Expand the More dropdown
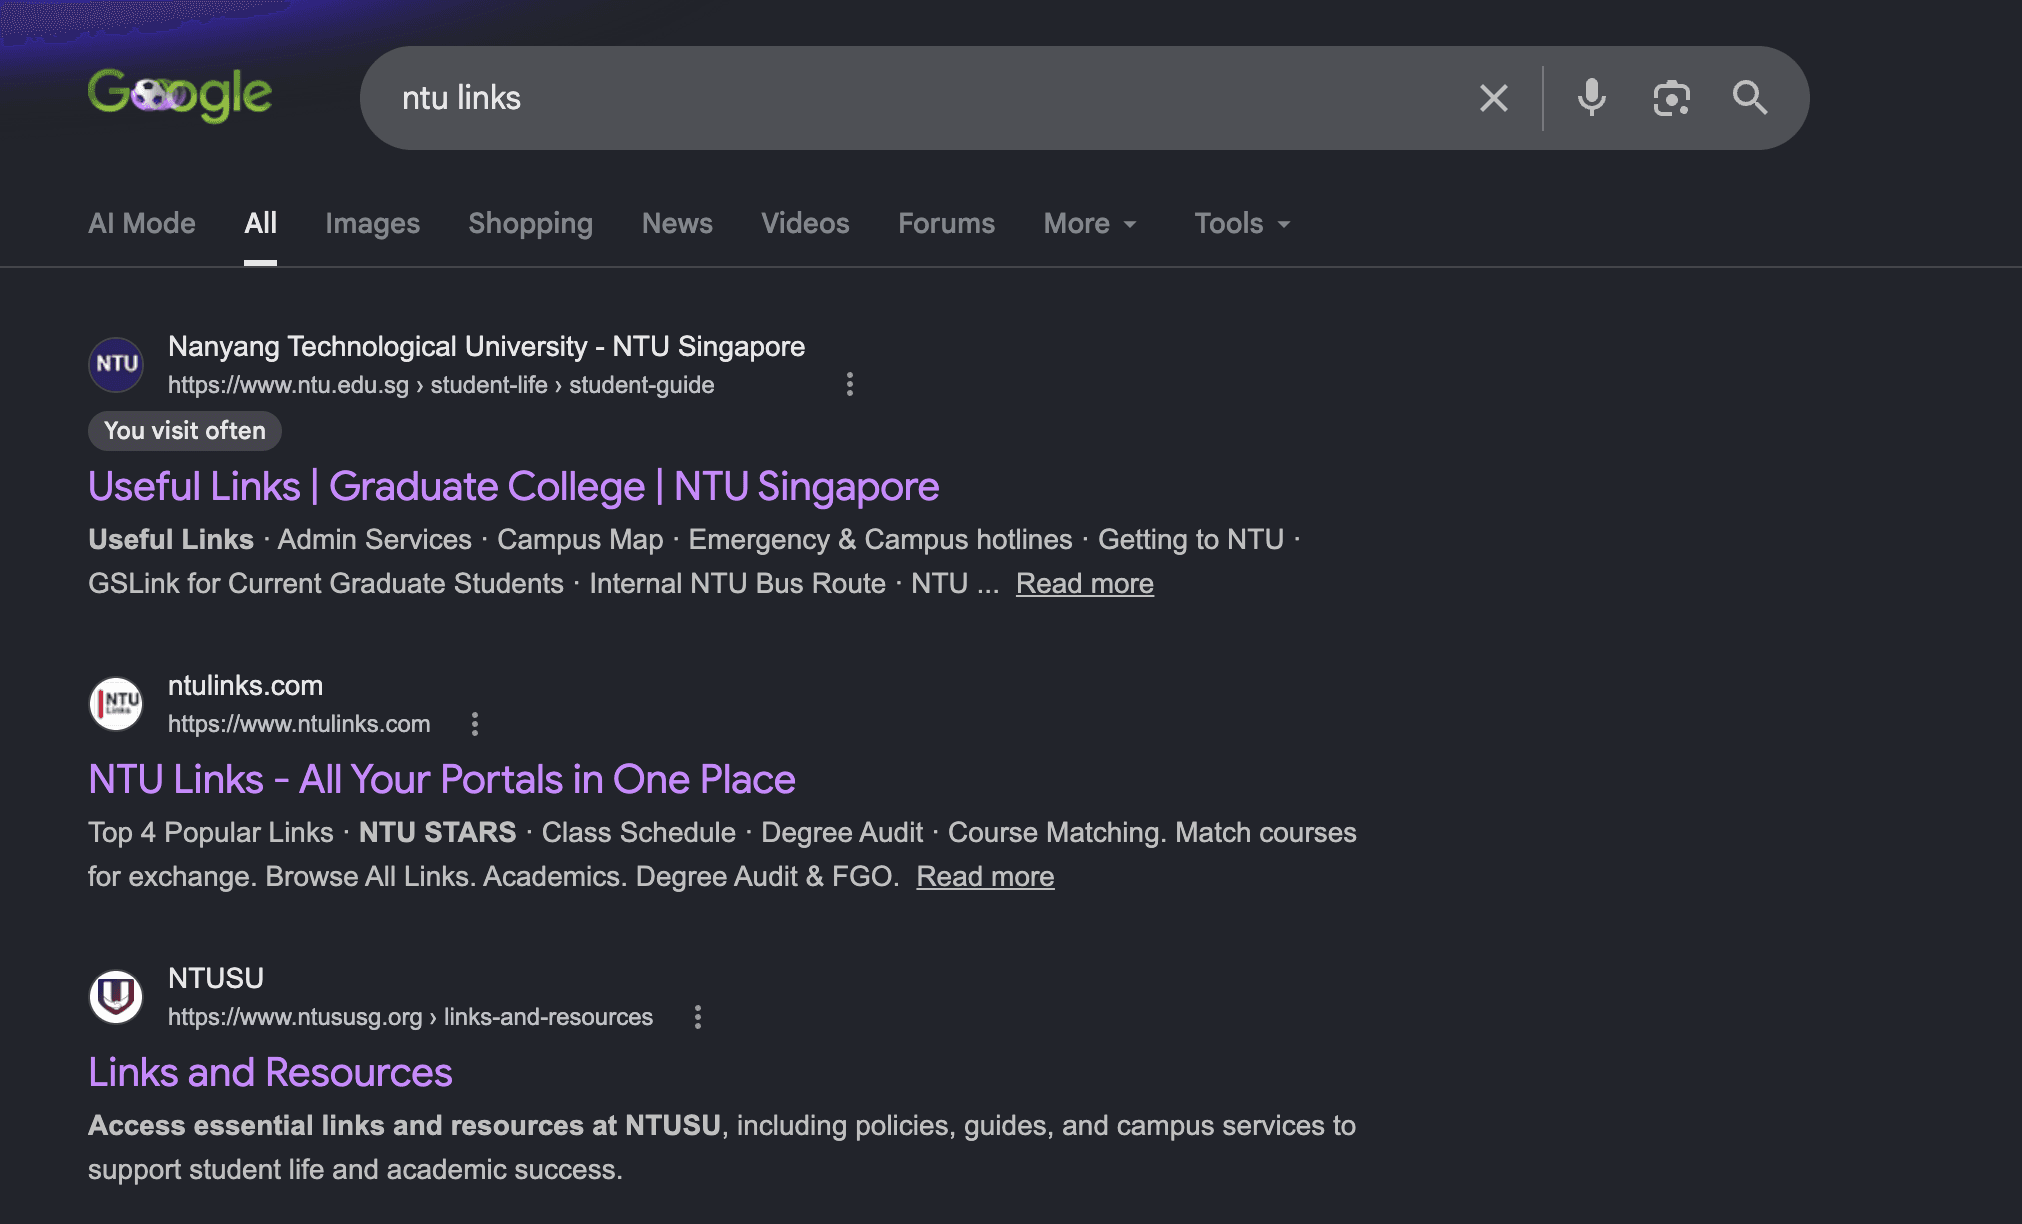Image resolution: width=2022 pixels, height=1224 pixels. pos(1090,223)
